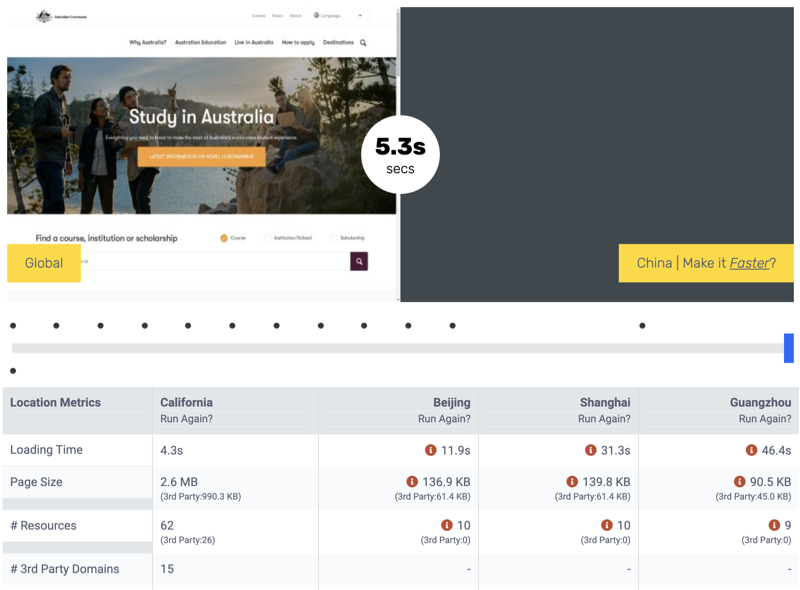This screenshot has height=590, width=800.
Task: Click the (3rd Party:990.3 KB) text
Action: [201, 497]
